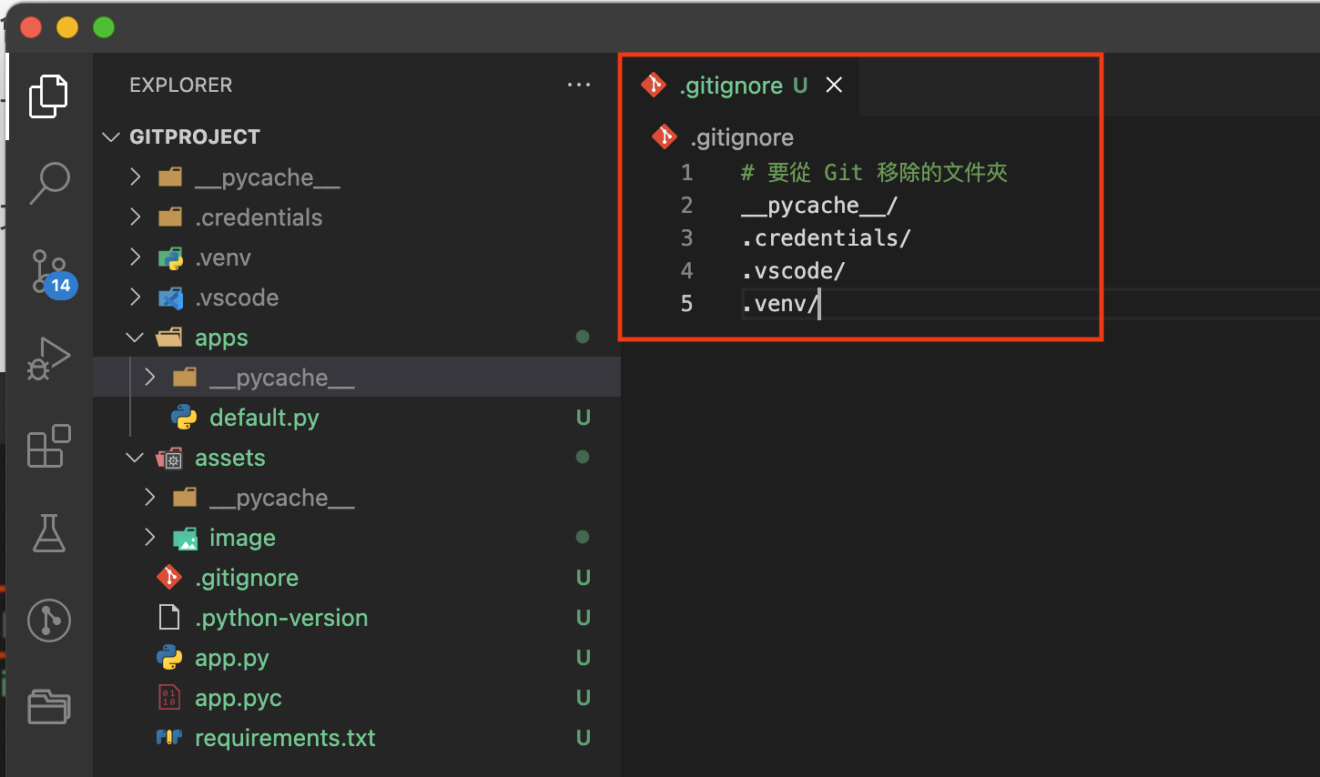The width and height of the screenshot is (1320, 777).
Task: Collapse the GITPROJECT workspace root
Action: point(111,137)
